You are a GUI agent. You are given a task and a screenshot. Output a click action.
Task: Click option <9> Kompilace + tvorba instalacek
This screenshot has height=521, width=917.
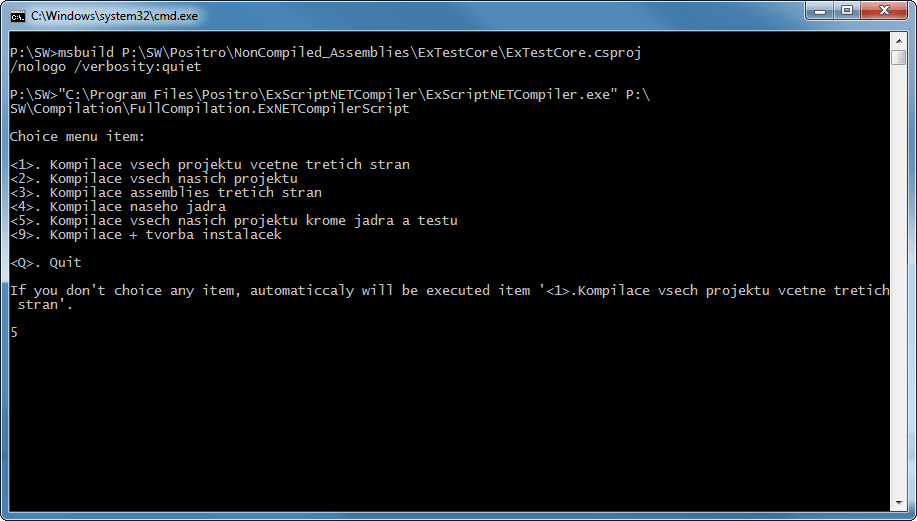pyautogui.click(x=146, y=234)
